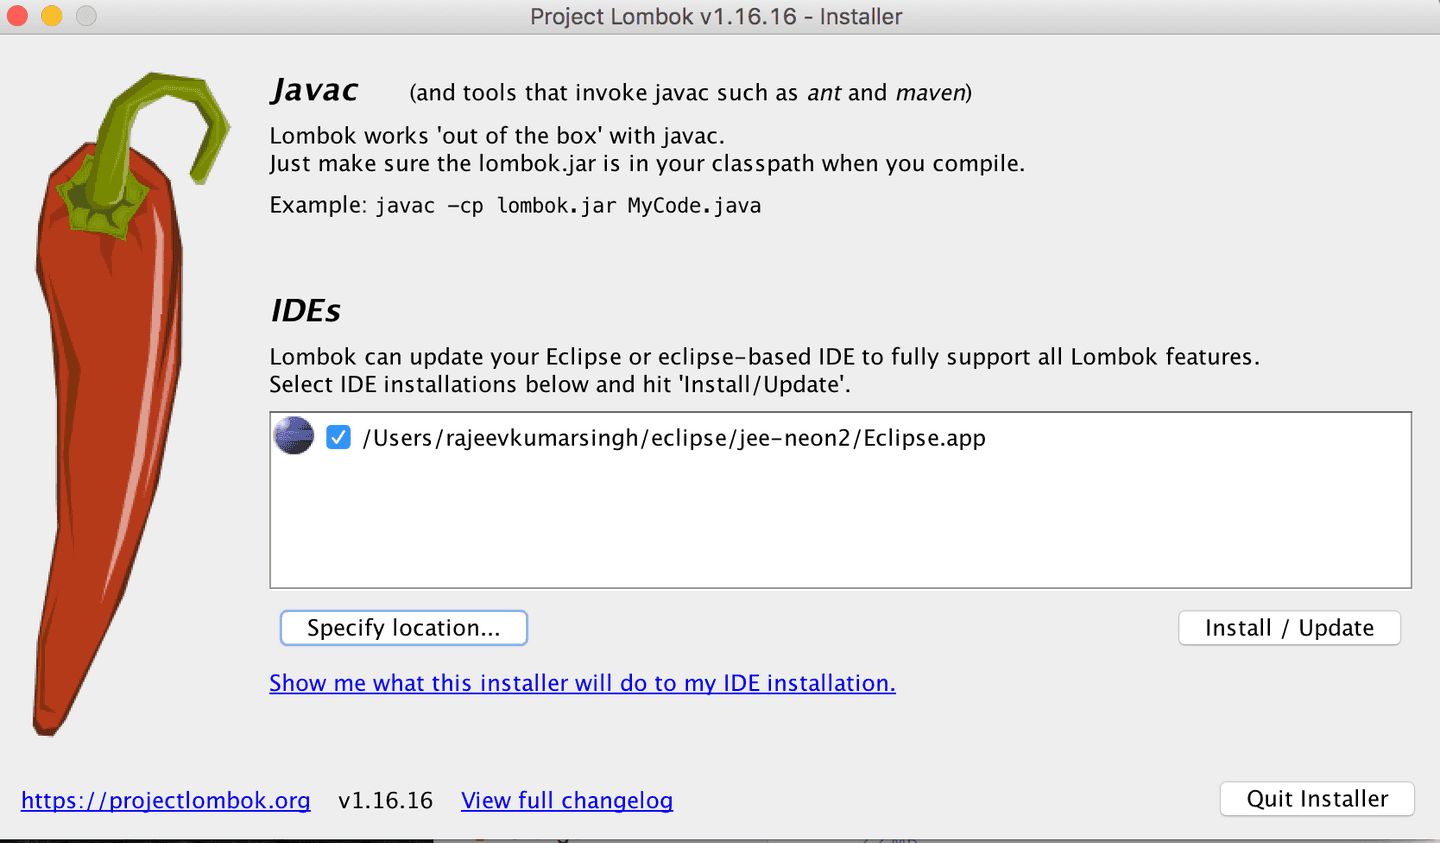
Task: Click the 'Project Lombok v1.16.16 - Installer' title bar
Action: [716, 16]
